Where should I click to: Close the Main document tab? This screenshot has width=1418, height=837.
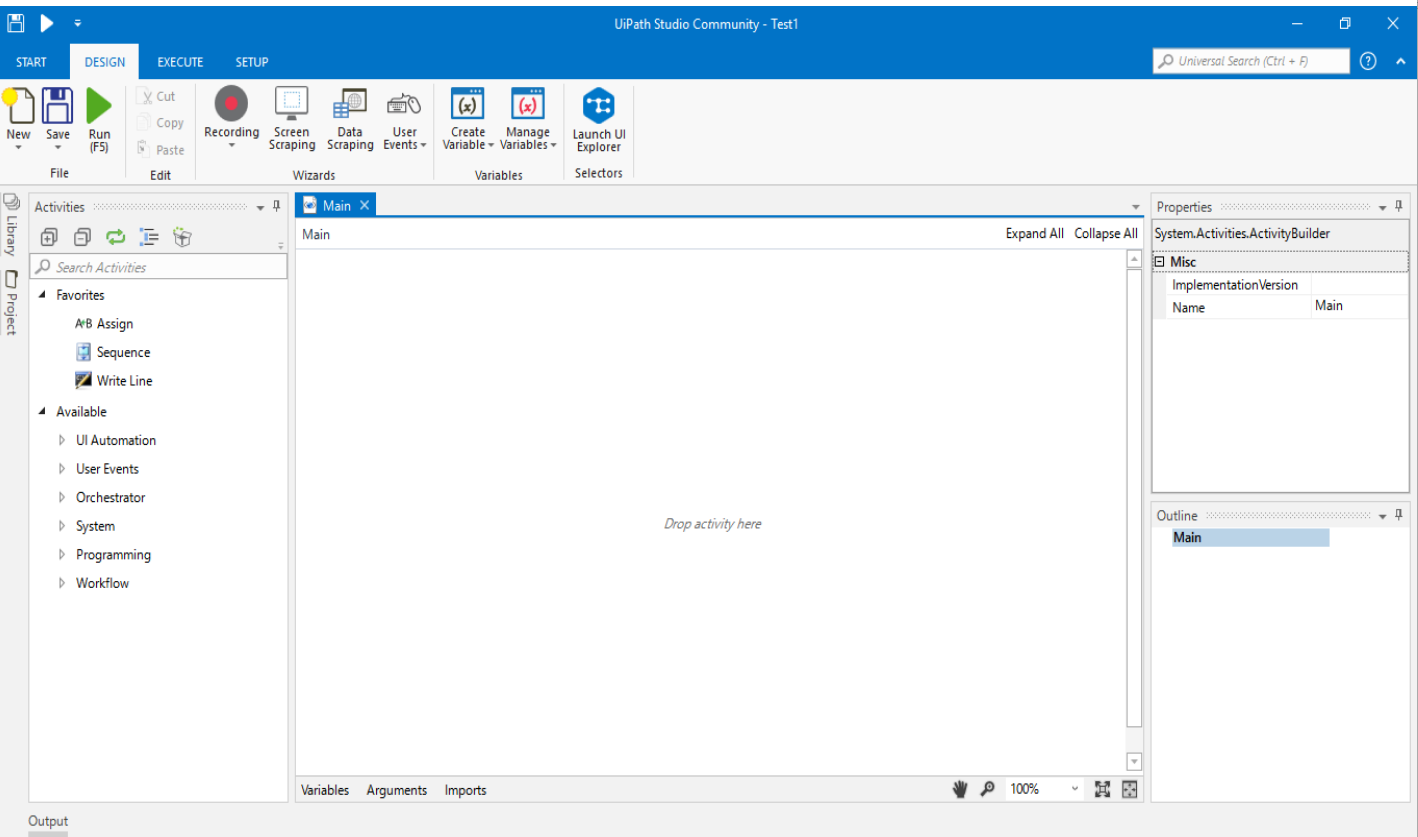tap(365, 205)
